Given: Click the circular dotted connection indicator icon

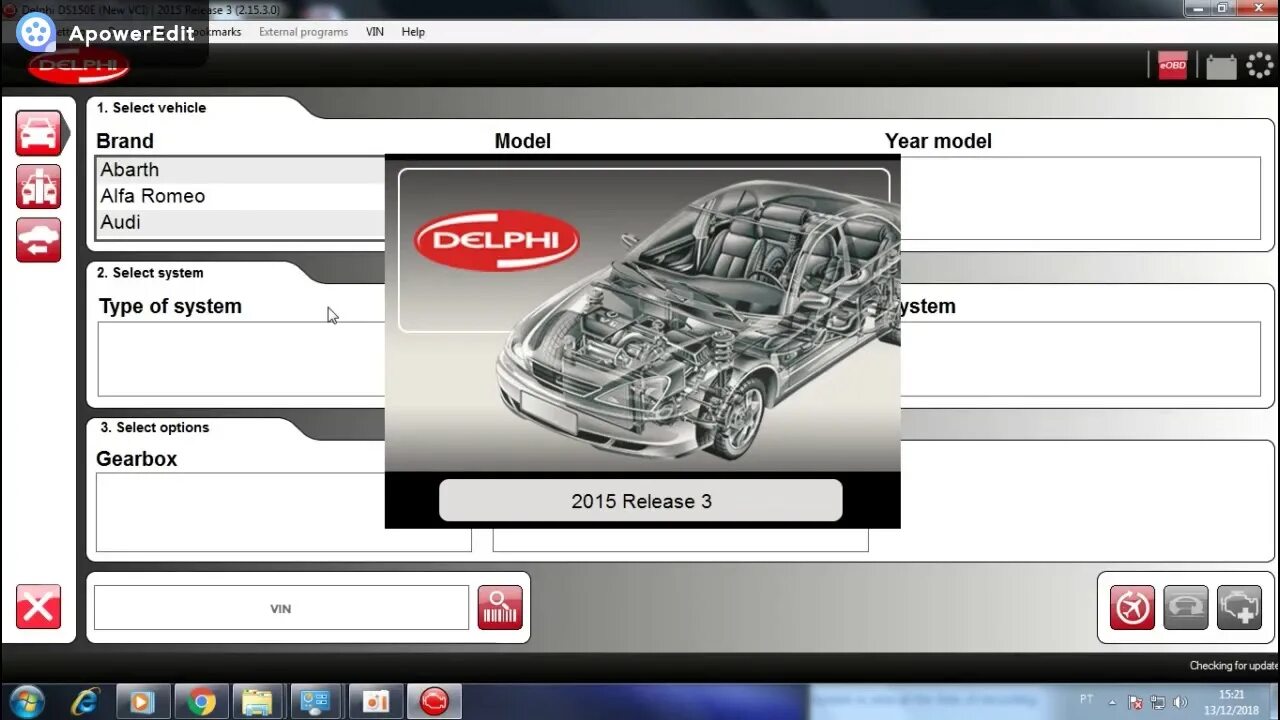Looking at the screenshot, I should coord(1260,66).
